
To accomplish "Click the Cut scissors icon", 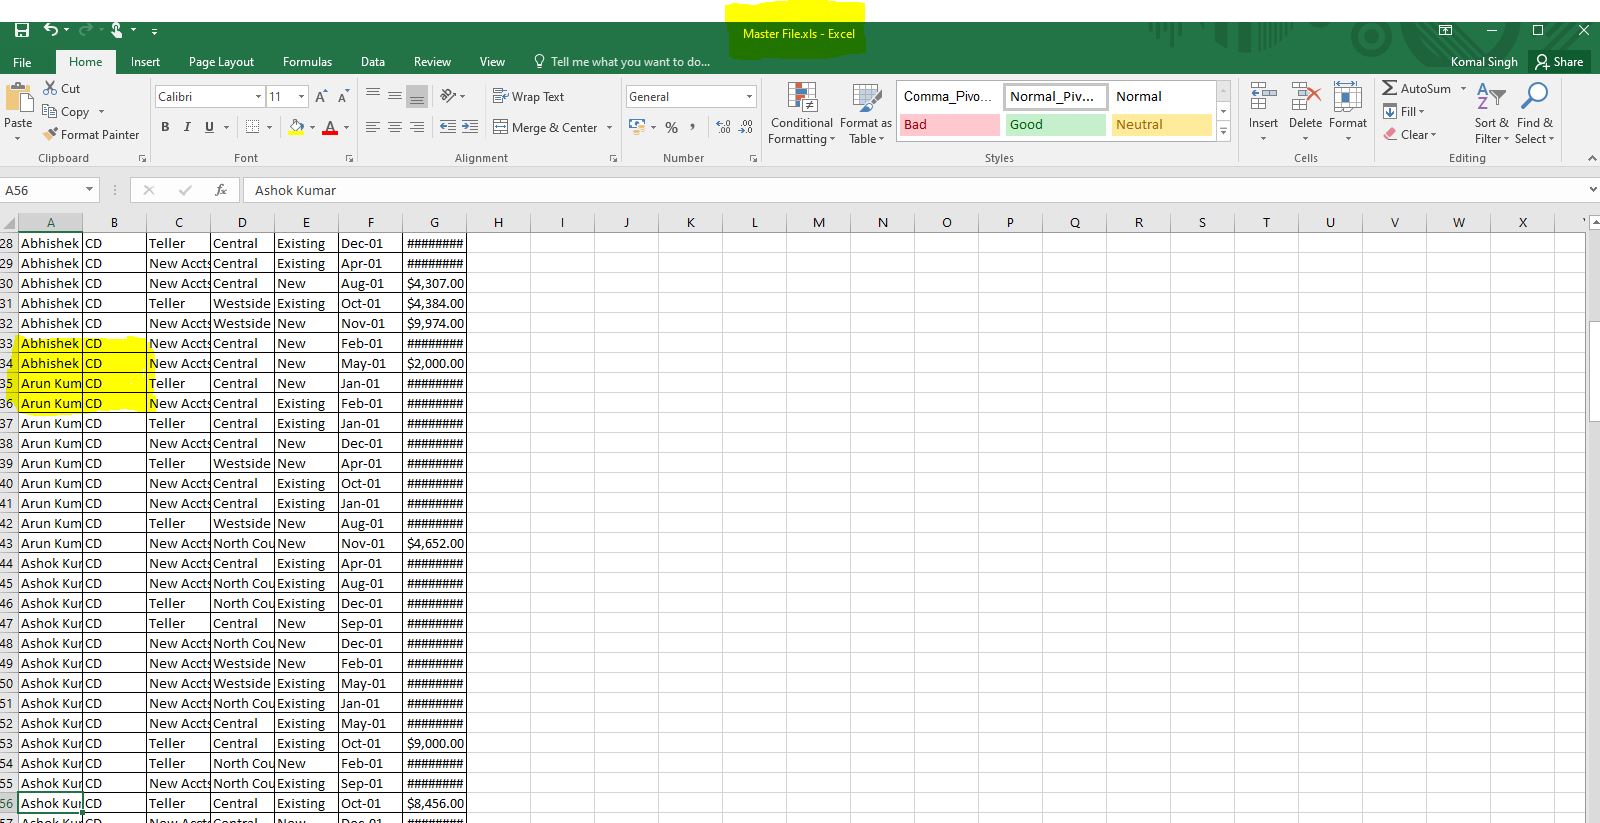I will (x=50, y=88).
